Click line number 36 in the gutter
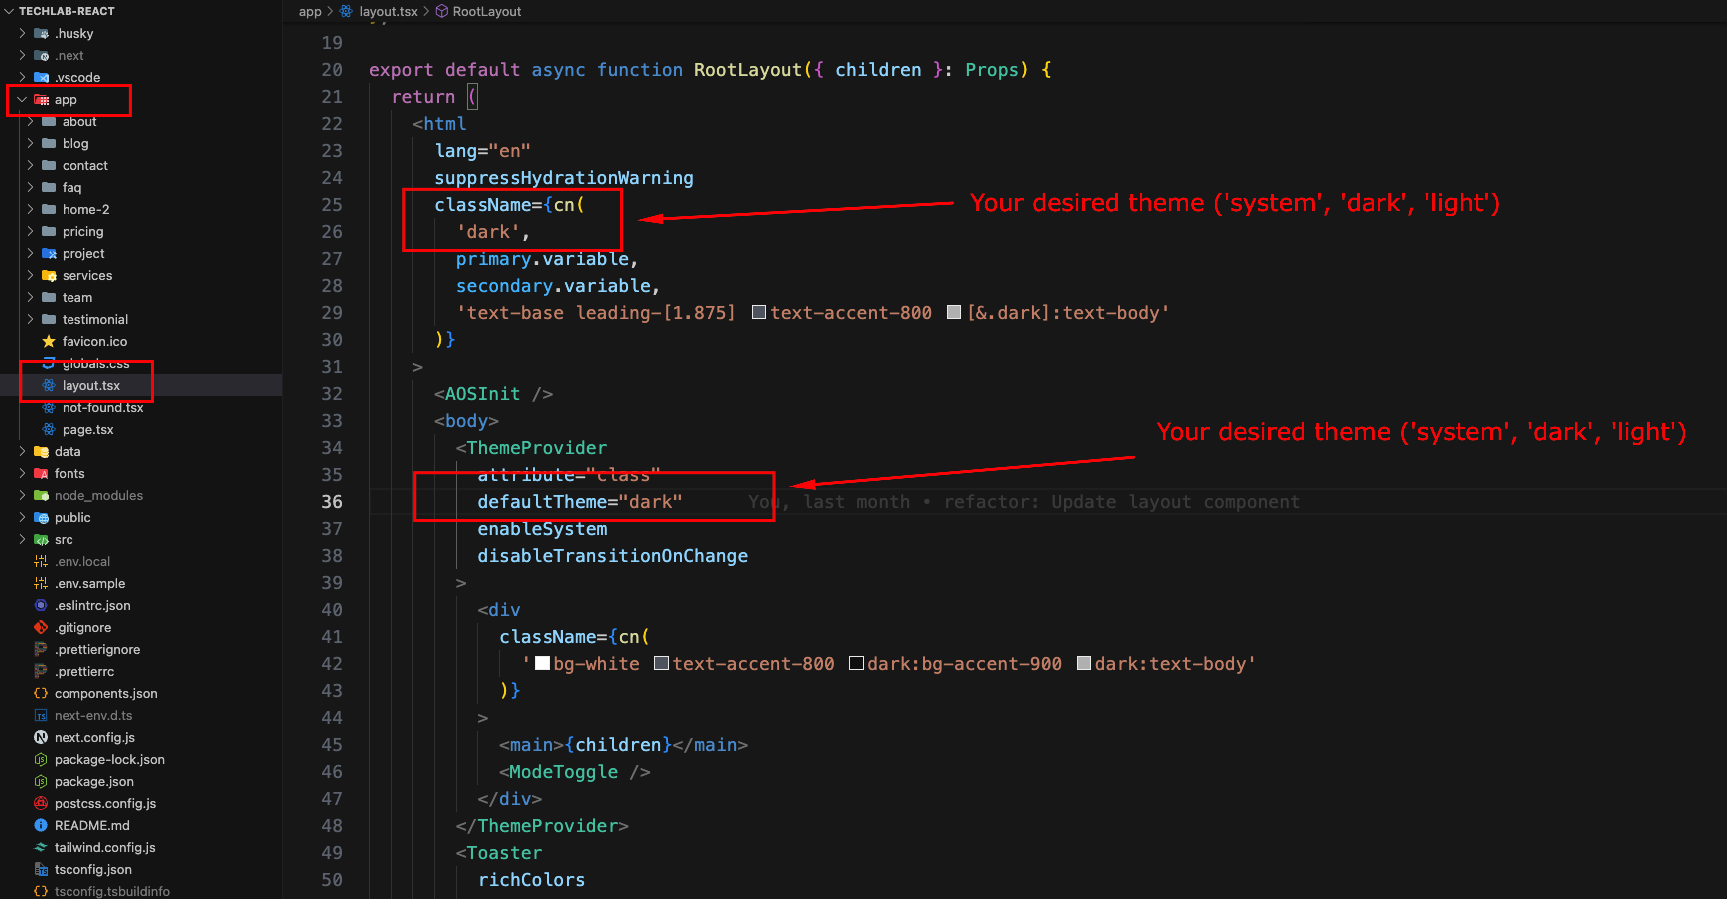 coord(331,501)
